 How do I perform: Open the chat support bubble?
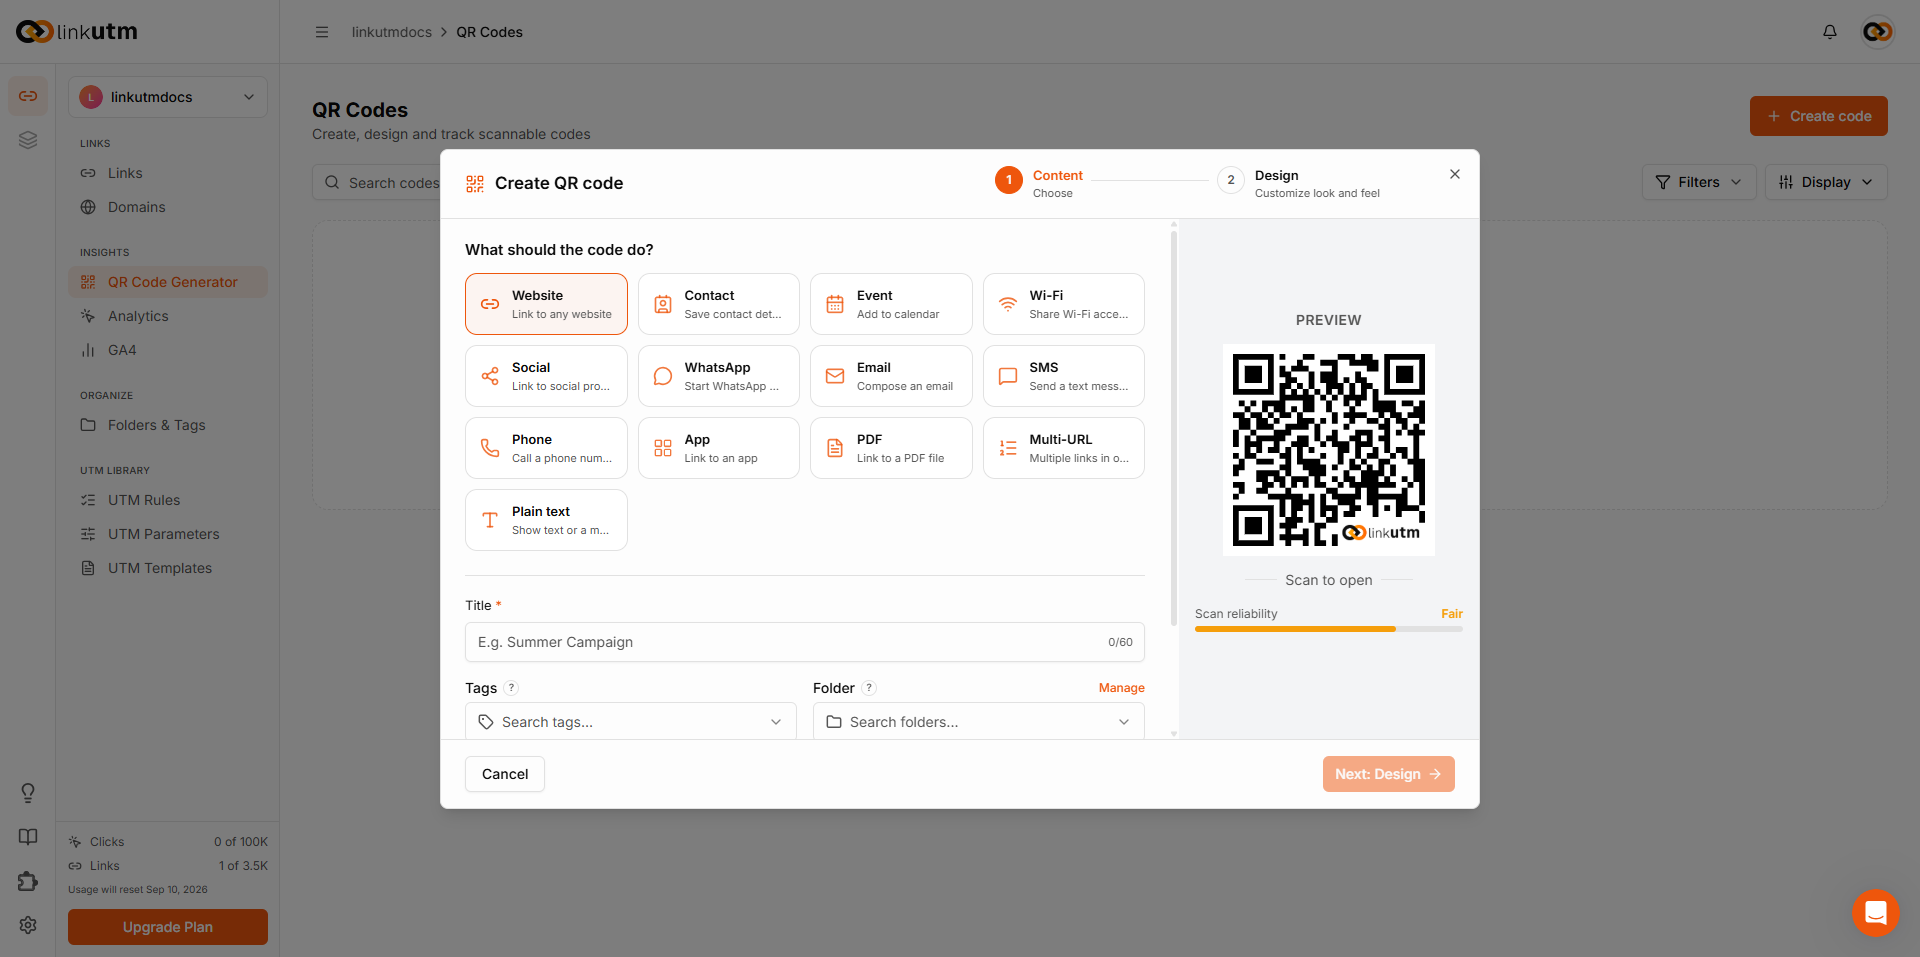tap(1876, 913)
